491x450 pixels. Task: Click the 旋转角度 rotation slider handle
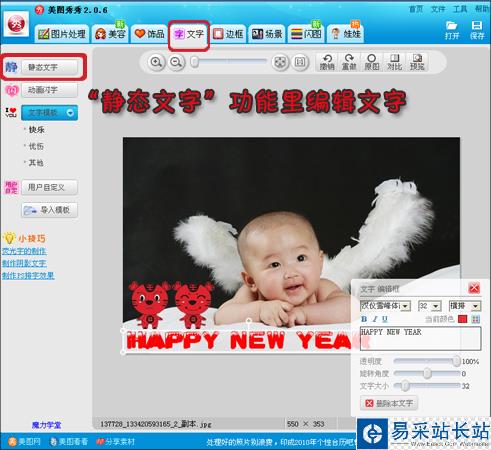(x=427, y=373)
